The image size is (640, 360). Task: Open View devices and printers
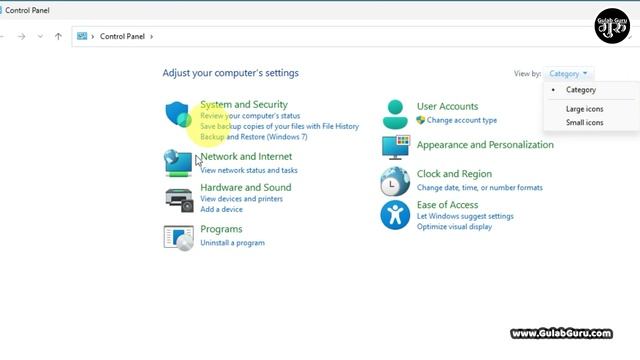[x=242, y=199]
